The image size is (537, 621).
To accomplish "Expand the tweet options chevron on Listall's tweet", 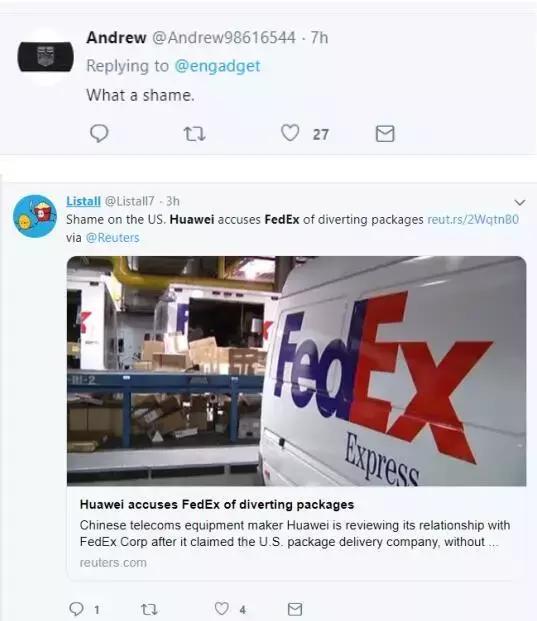I will tap(520, 202).
